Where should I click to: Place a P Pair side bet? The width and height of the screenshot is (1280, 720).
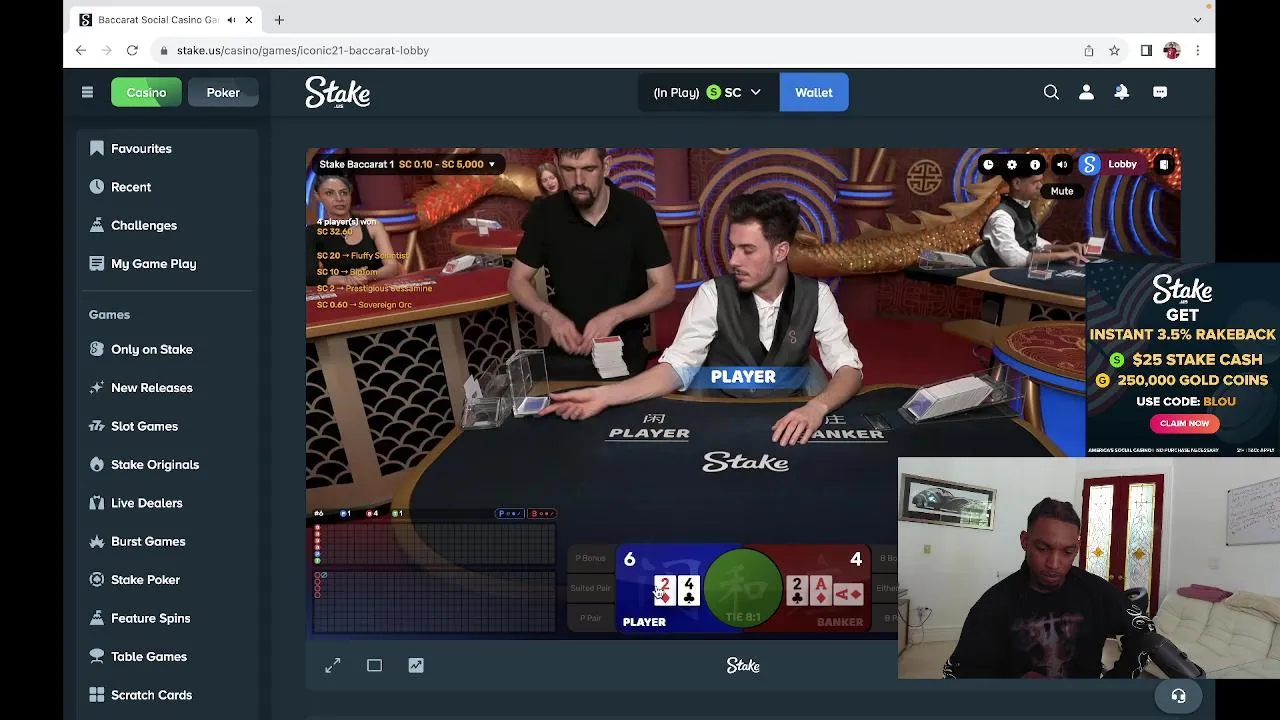(x=591, y=618)
